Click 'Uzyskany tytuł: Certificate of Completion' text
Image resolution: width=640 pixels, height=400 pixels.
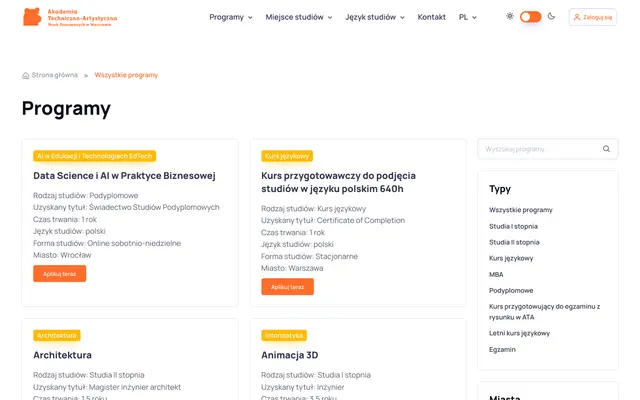tap(333, 220)
